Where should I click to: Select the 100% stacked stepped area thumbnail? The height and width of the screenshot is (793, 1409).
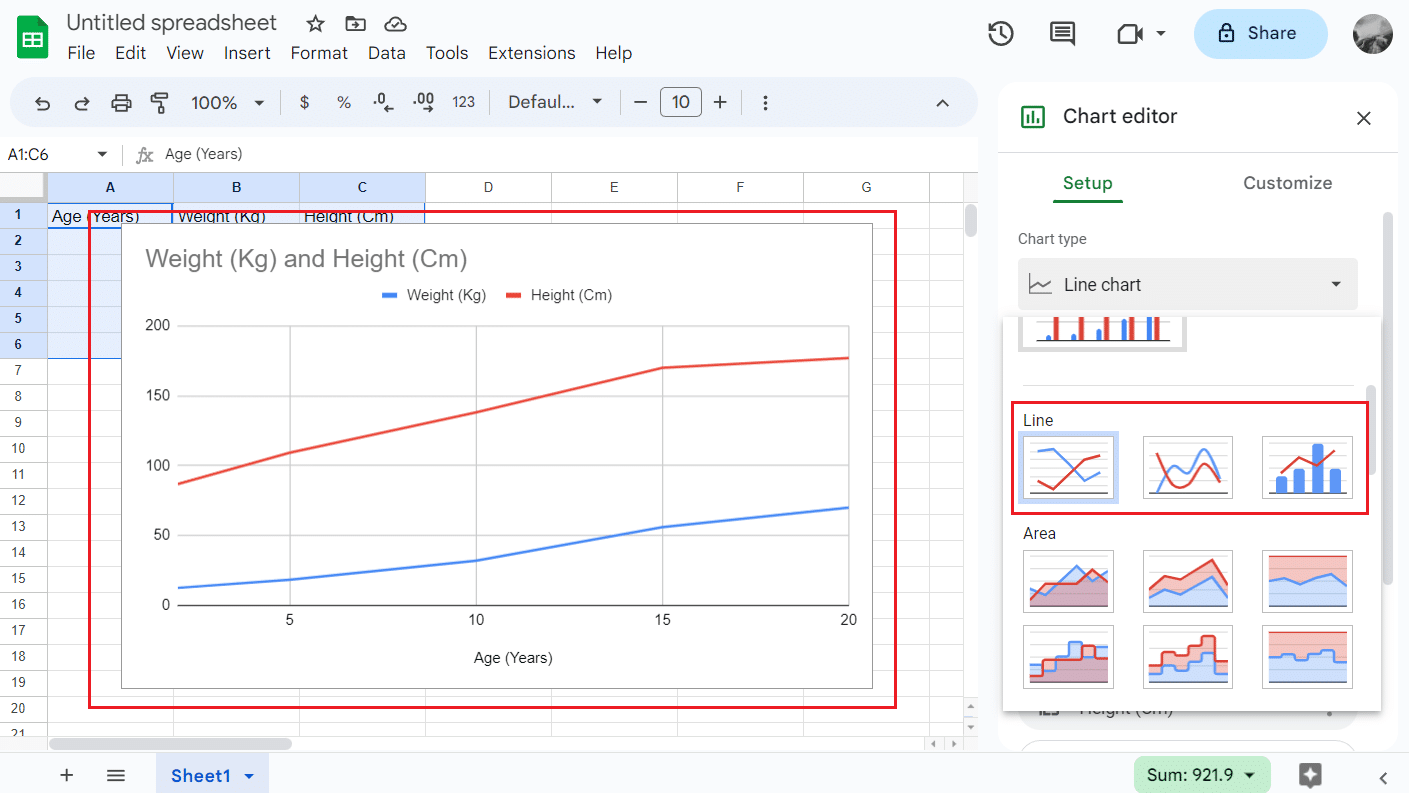[x=1307, y=657]
